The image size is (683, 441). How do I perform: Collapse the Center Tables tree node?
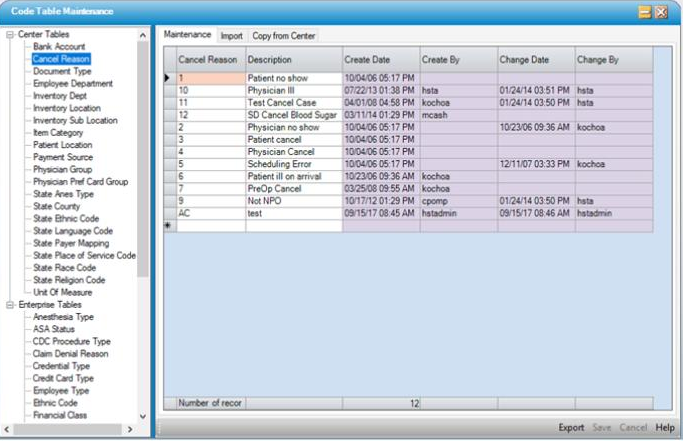point(9,35)
